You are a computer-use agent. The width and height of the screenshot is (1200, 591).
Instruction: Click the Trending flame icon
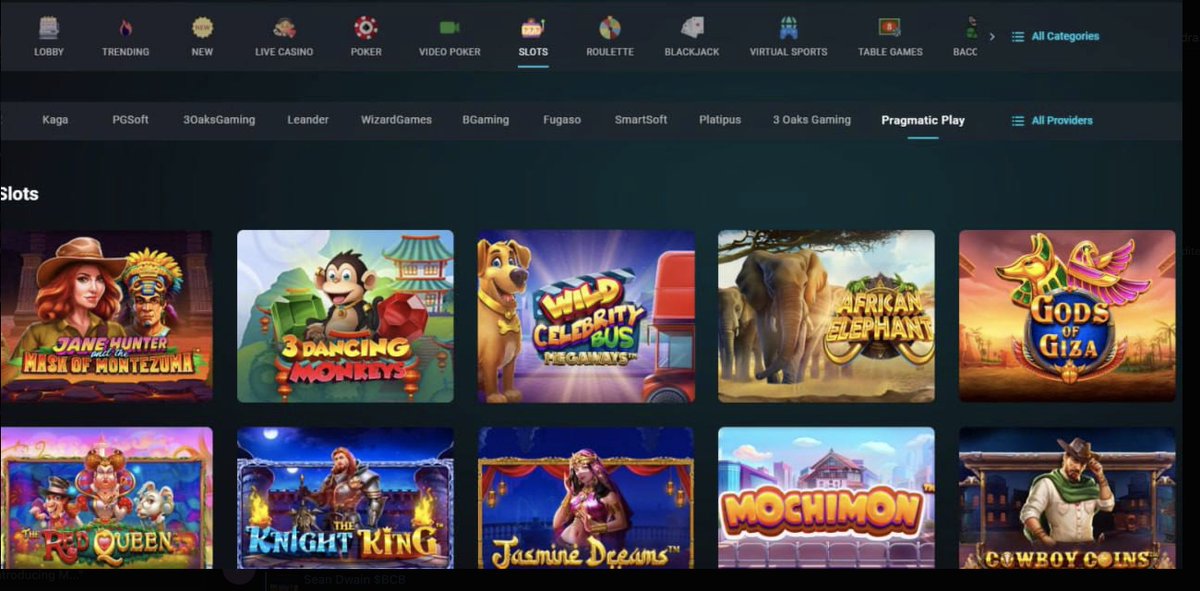(125, 27)
